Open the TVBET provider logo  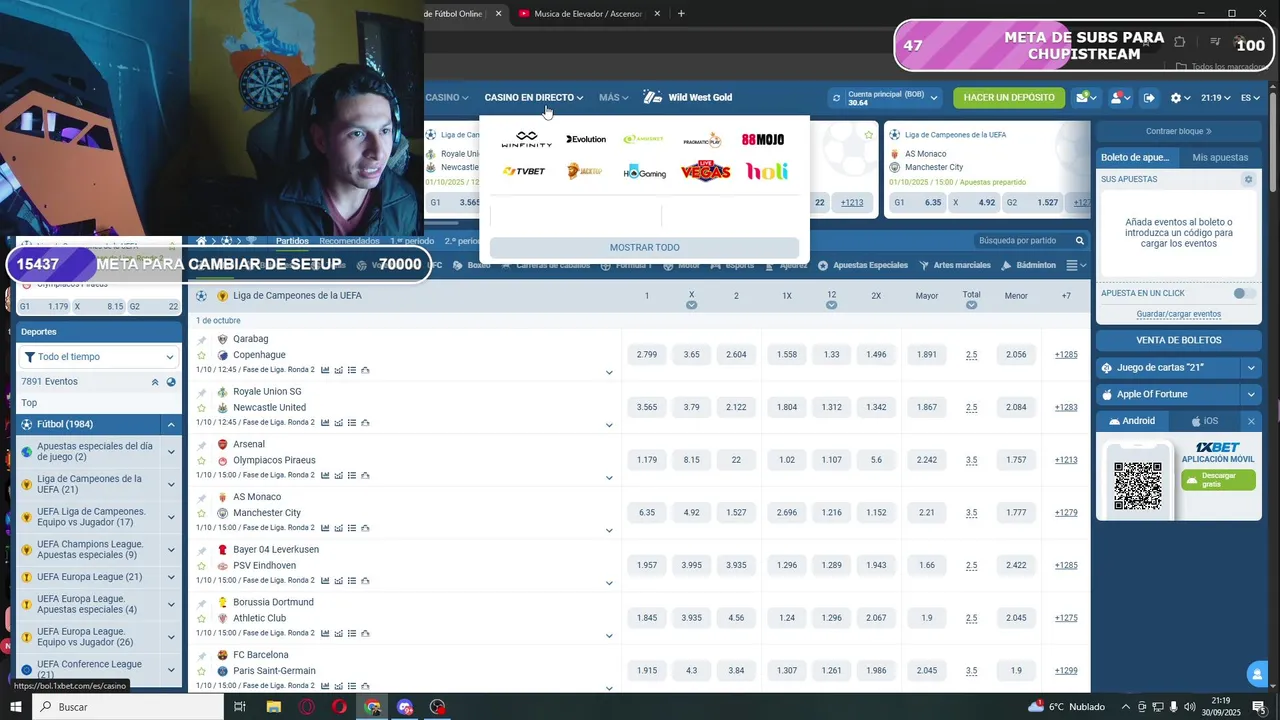(524, 171)
